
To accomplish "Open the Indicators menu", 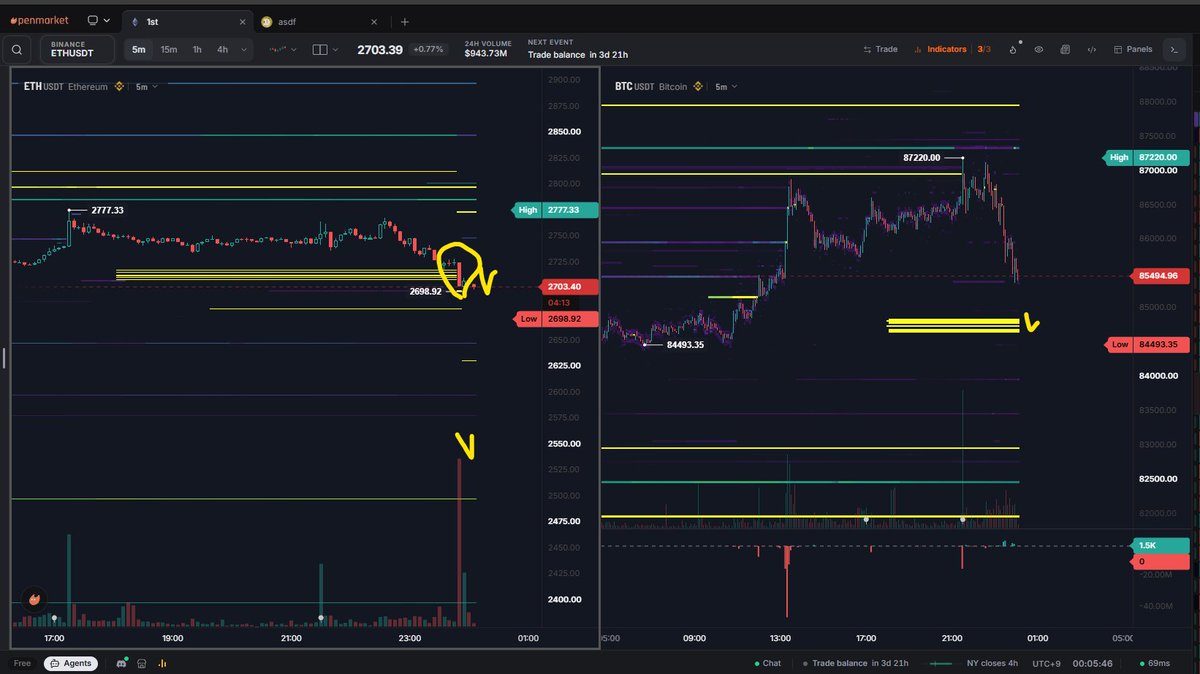I will click(x=938, y=49).
